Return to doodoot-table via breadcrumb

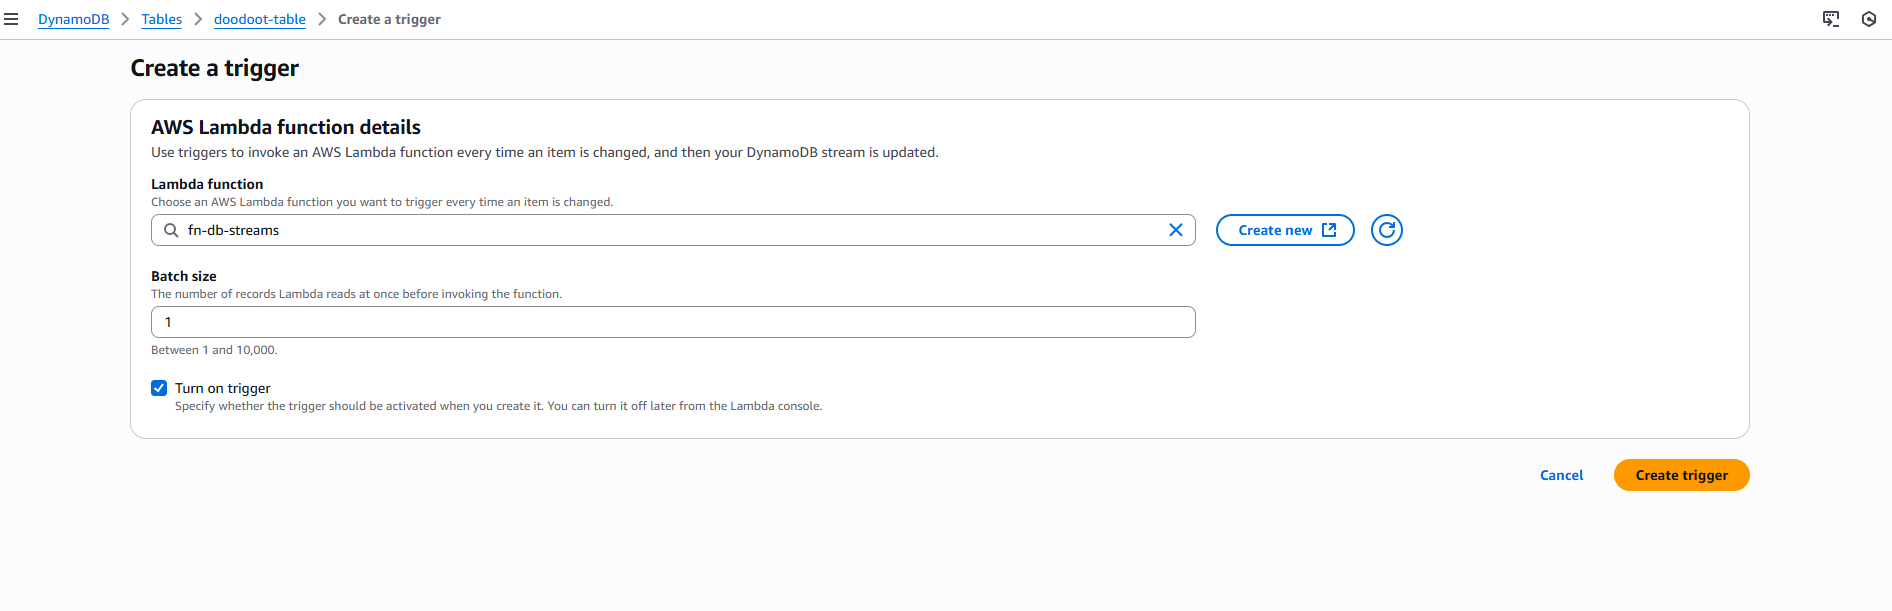pos(259,19)
